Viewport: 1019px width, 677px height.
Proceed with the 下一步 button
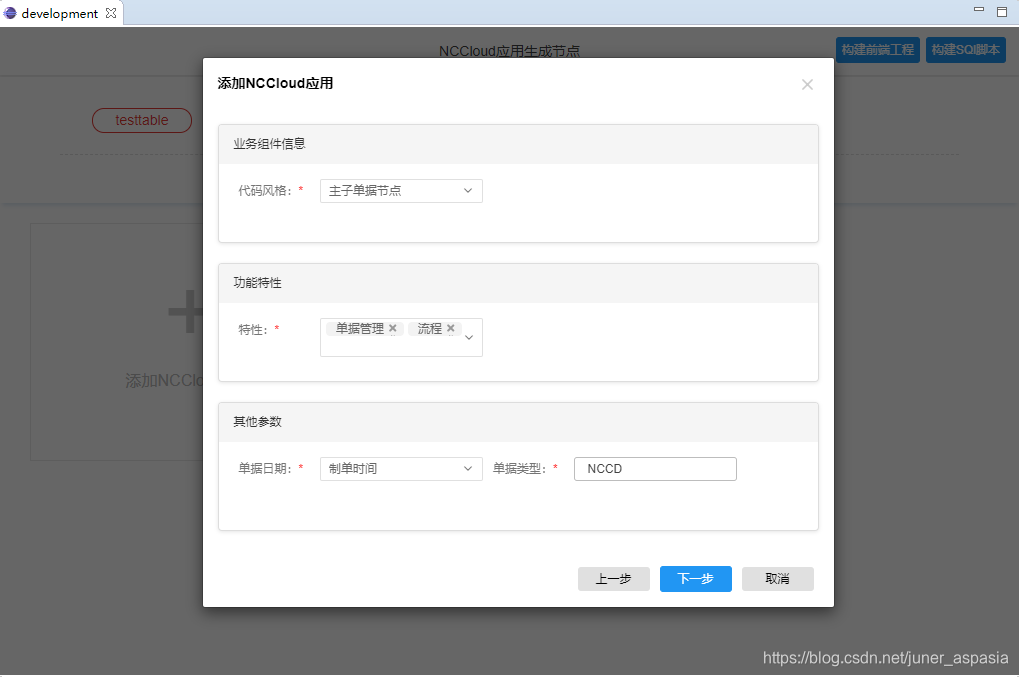coord(695,579)
